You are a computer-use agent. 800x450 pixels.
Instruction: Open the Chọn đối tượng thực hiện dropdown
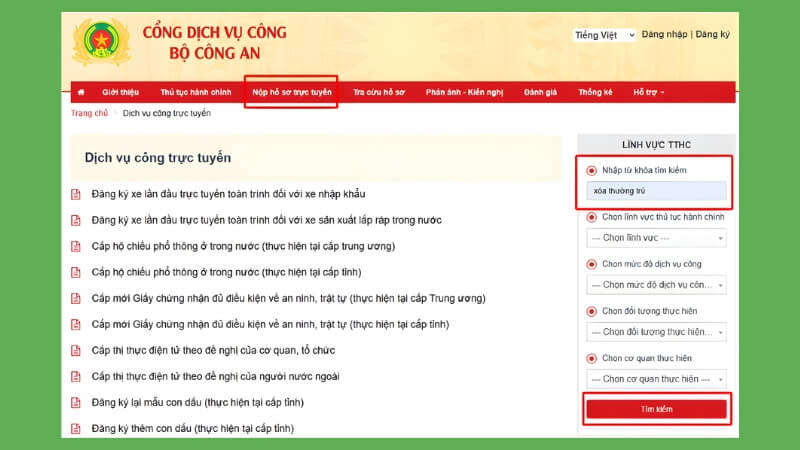pyautogui.click(x=656, y=332)
